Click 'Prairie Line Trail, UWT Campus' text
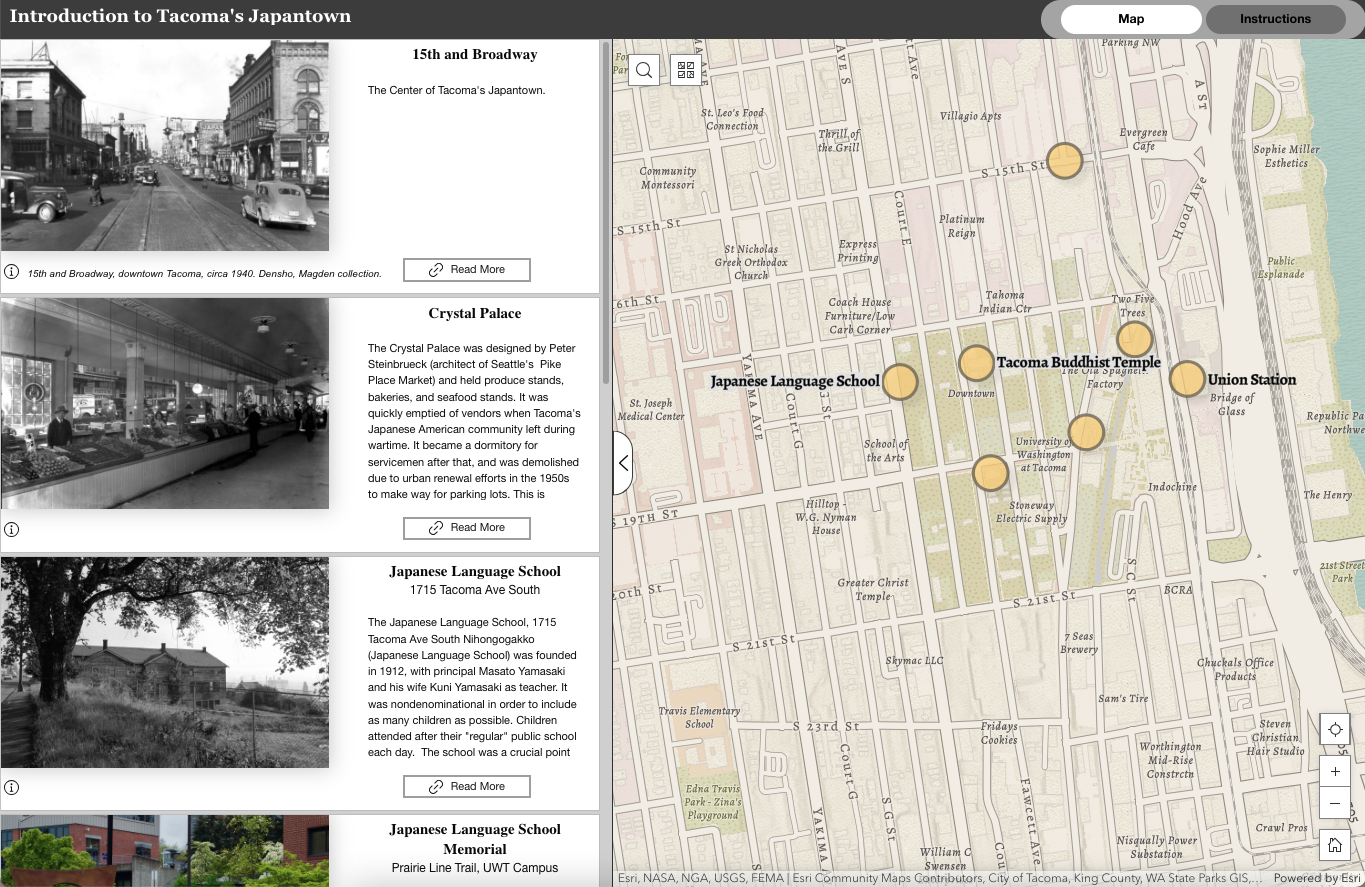 [475, 868]
